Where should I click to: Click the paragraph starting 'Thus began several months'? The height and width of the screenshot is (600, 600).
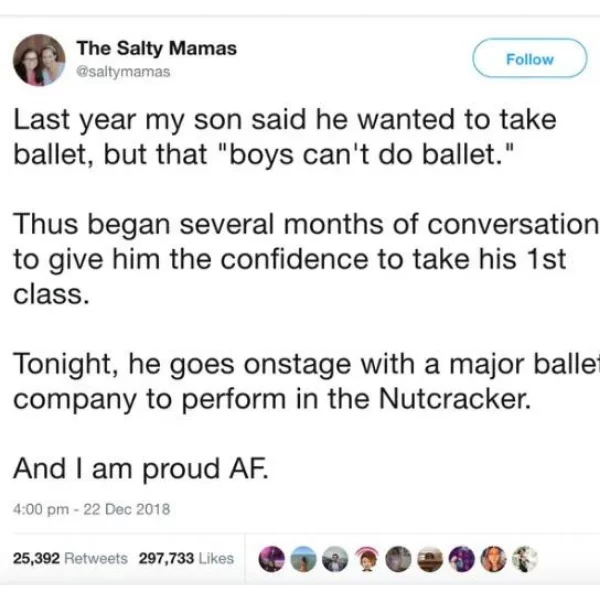click(306, 259)
